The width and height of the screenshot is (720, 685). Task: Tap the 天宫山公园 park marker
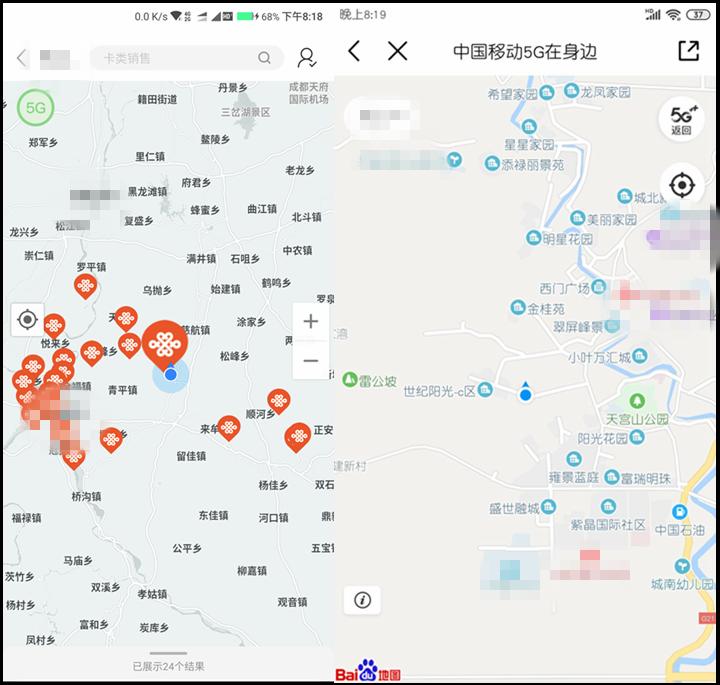coord(636,401)
